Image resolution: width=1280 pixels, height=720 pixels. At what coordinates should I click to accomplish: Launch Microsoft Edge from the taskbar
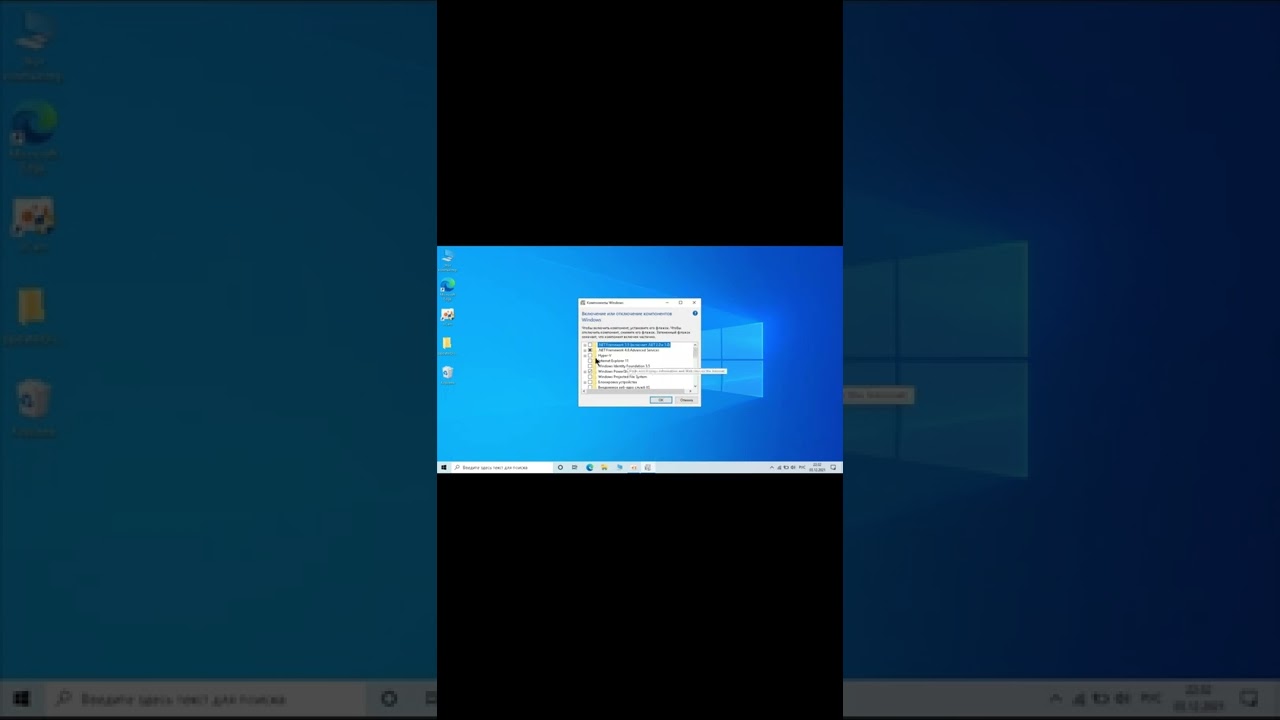coord(590,467)
